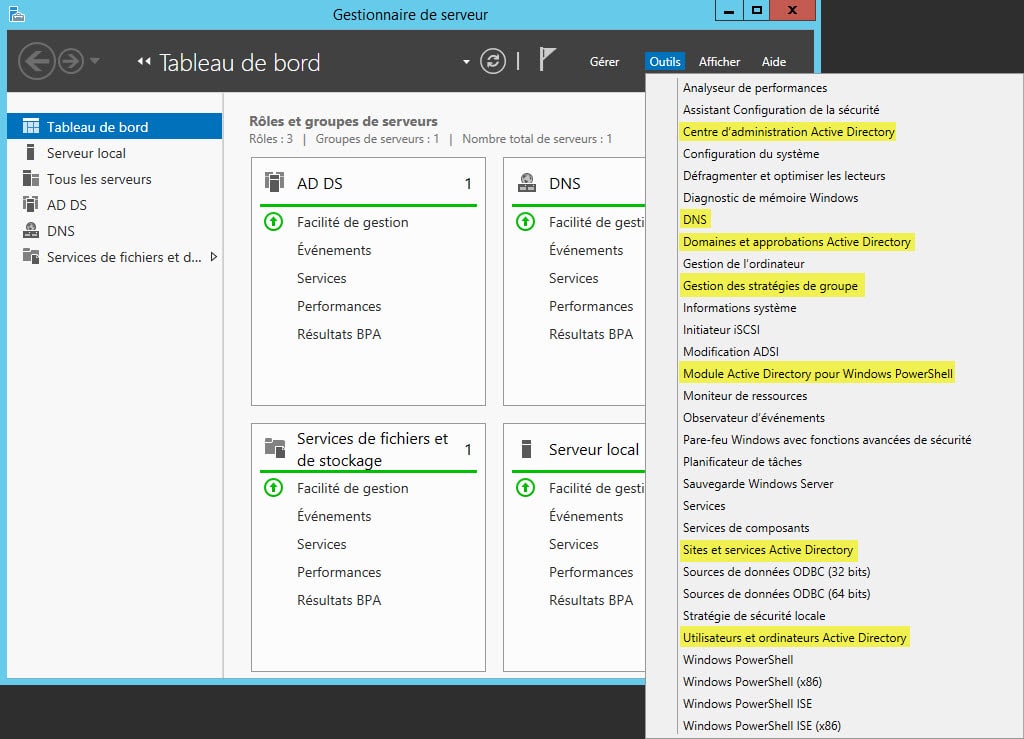Image resolution: width=1024 pixels, height=739 pixels.
Task: Click green status icon in Services de fichiers tile
Action: pos(274,488)
